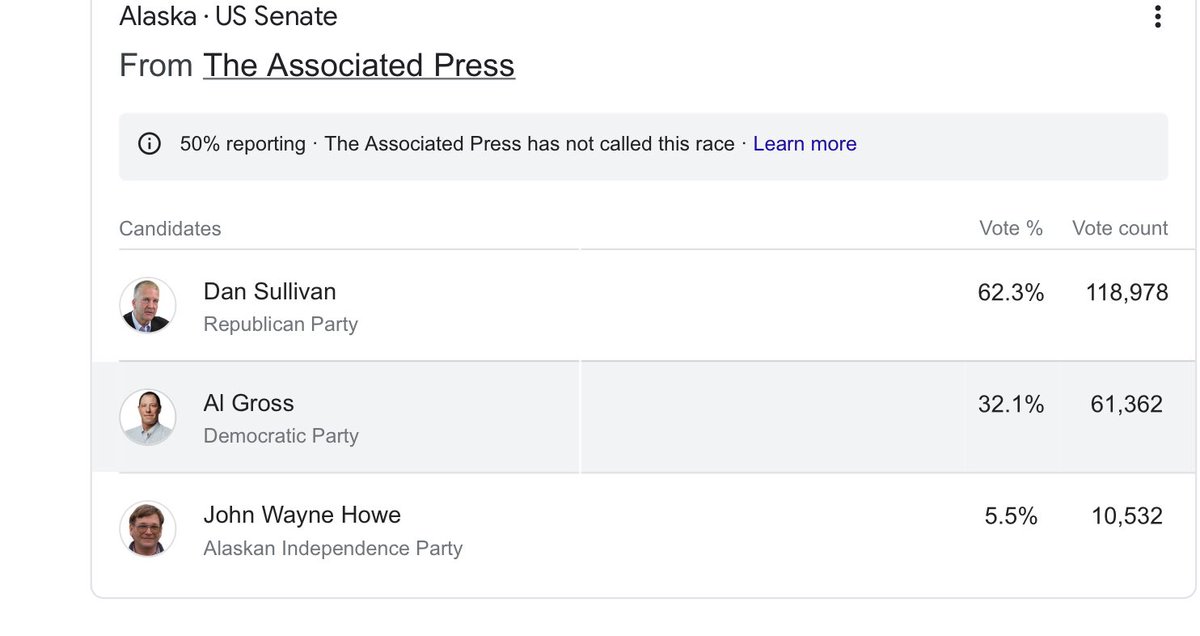Image resolution: width=1200 pixels, height=636 pixels.
Task: Click Al Gross's 32.1% vote percentage
Action: click(x=1011, y=404)
